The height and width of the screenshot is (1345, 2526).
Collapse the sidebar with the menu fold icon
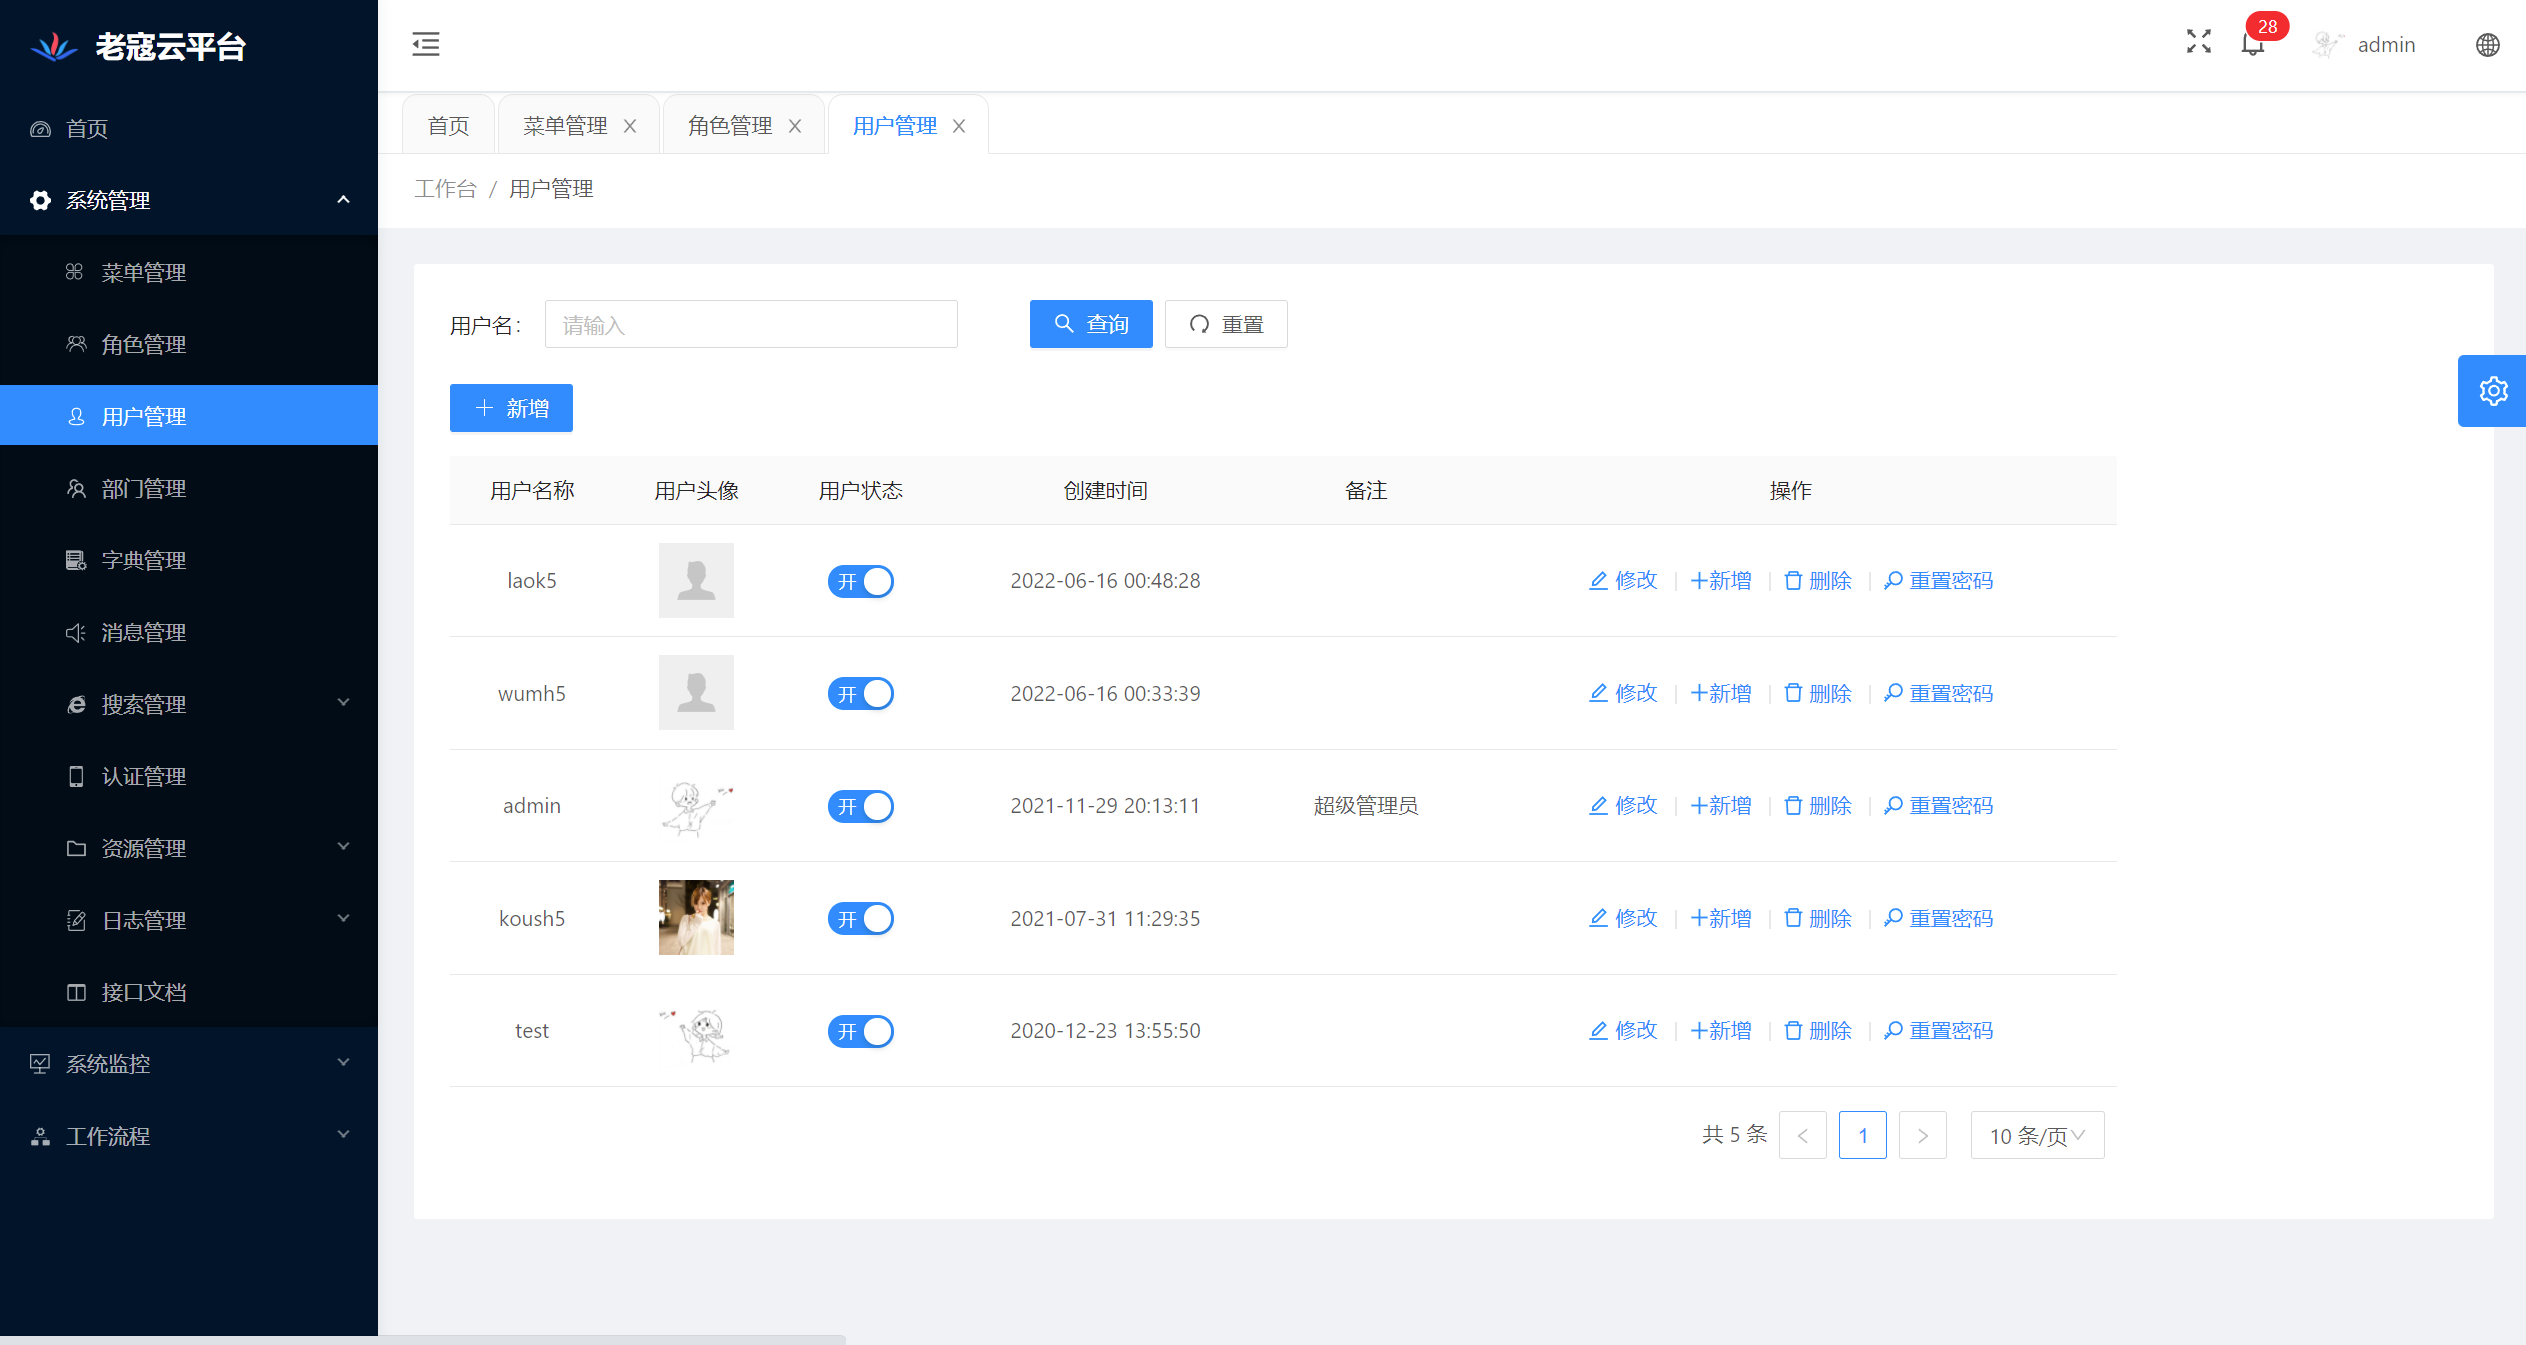pyautogui.click(x=426, y=44)
